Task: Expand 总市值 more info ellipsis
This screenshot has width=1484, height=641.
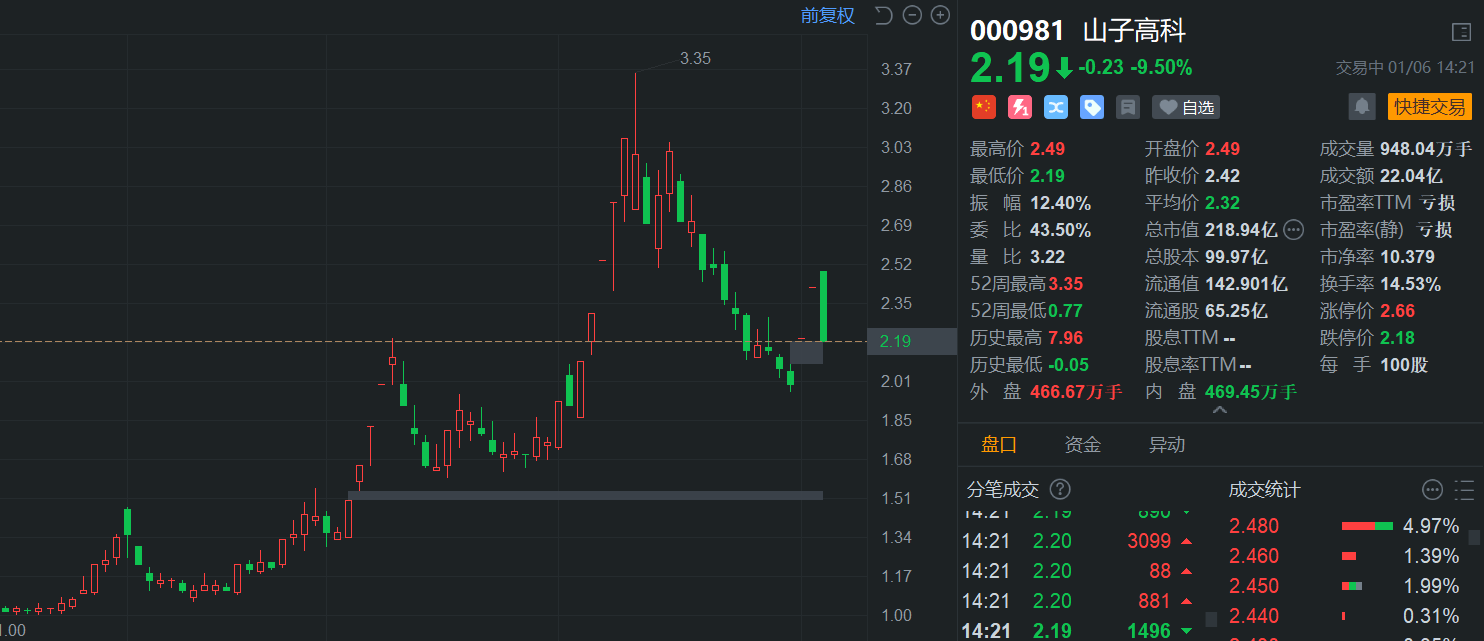Action: click(1293, 230)
